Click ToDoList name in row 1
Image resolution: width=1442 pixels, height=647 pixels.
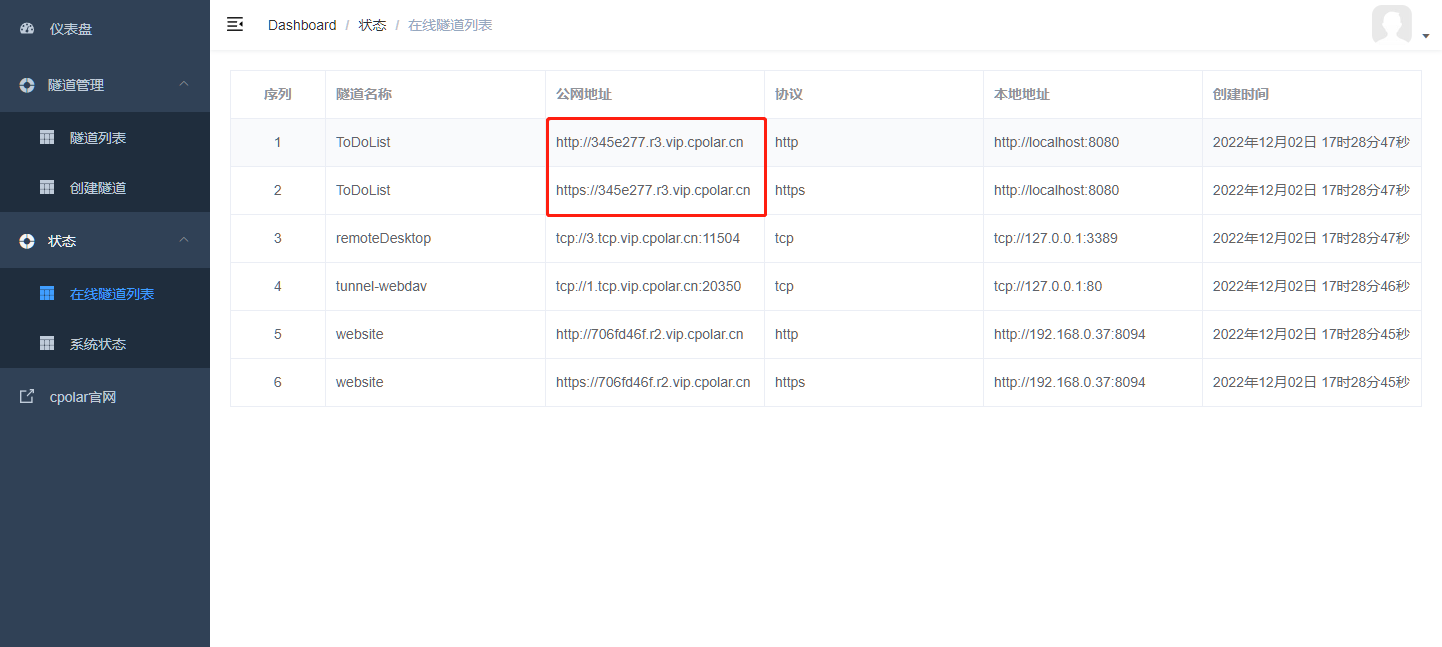(363, 142)
